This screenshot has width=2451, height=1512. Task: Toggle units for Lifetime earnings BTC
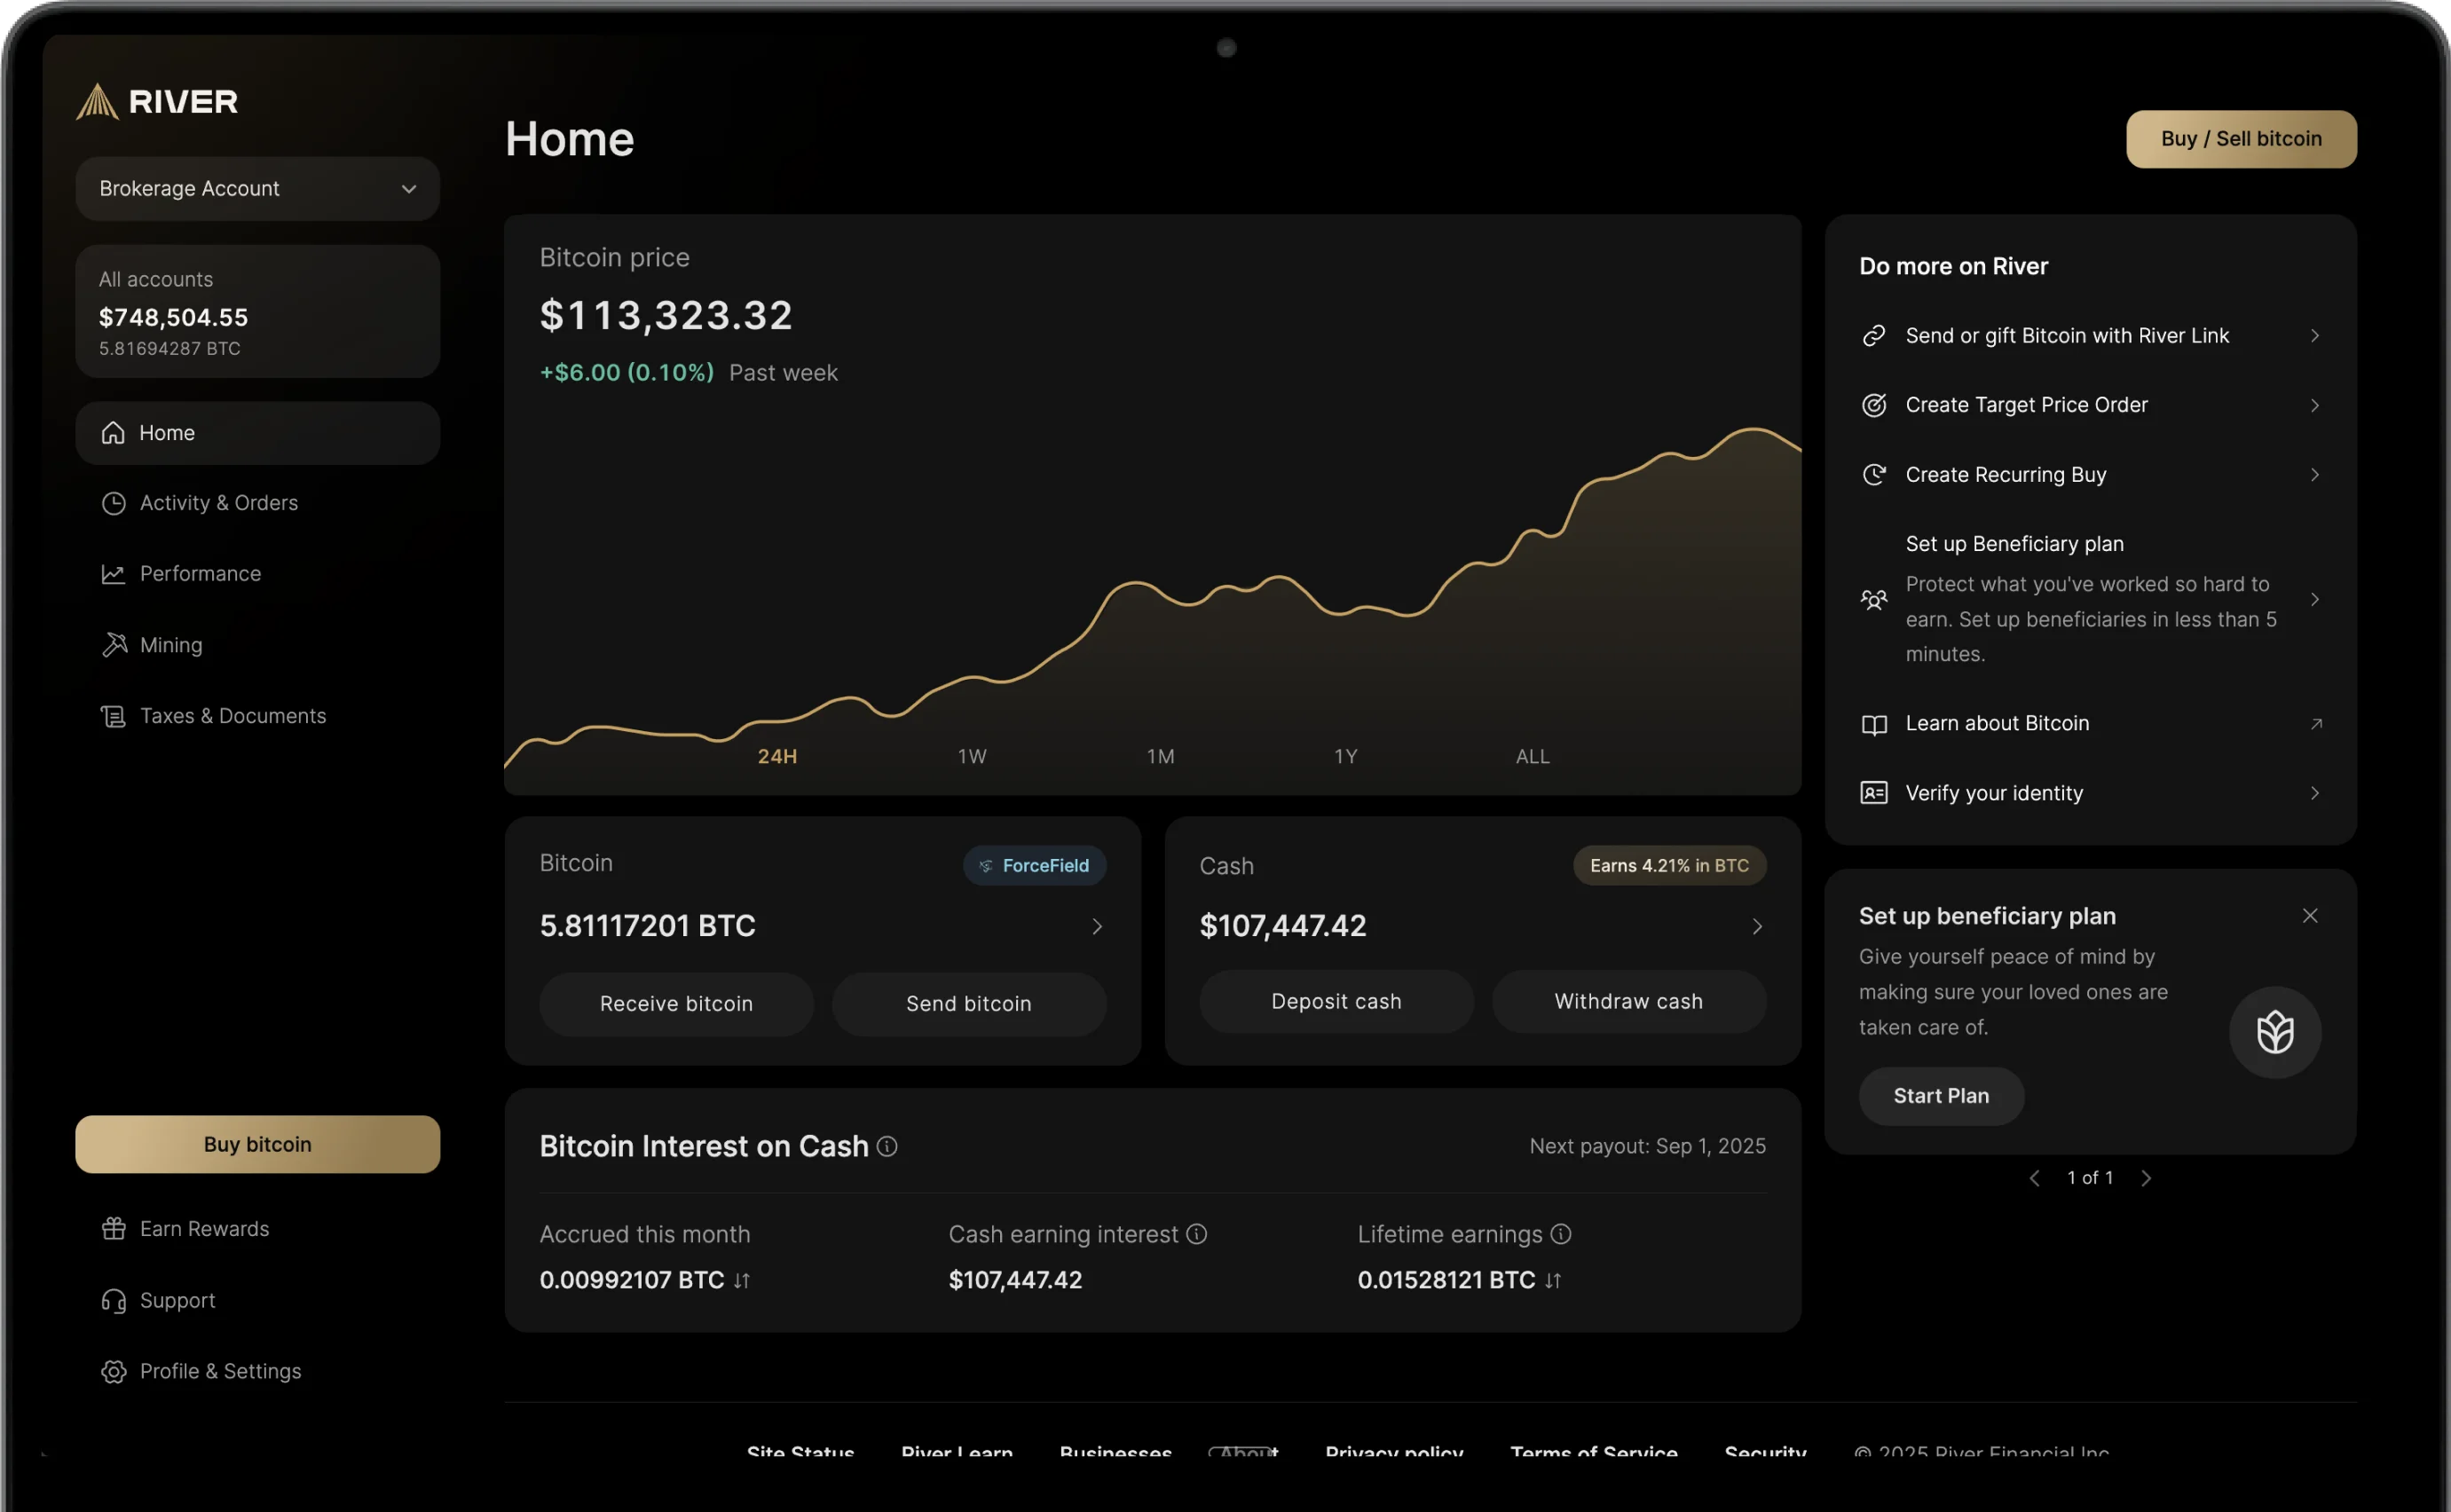coord(1553,1280)
